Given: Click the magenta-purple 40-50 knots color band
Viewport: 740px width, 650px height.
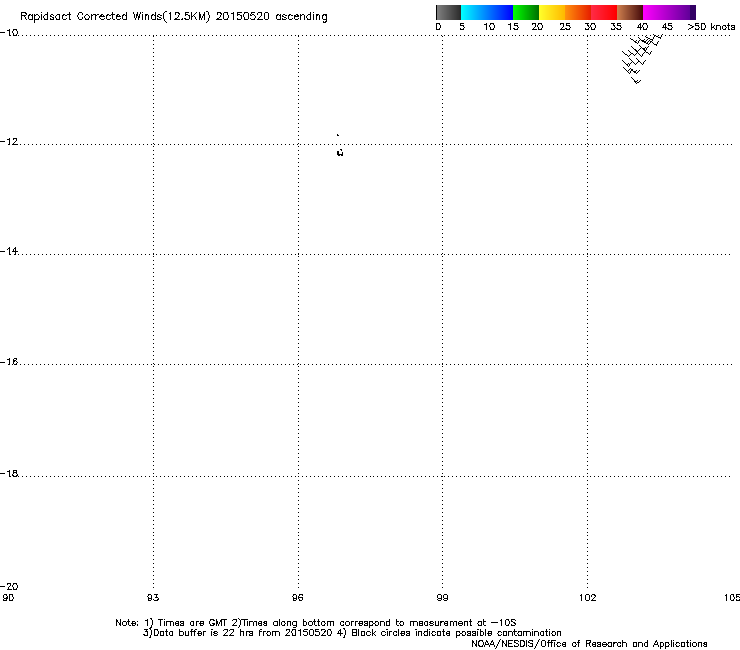Looking at the screenshot, I should click(x=669, y=12).
